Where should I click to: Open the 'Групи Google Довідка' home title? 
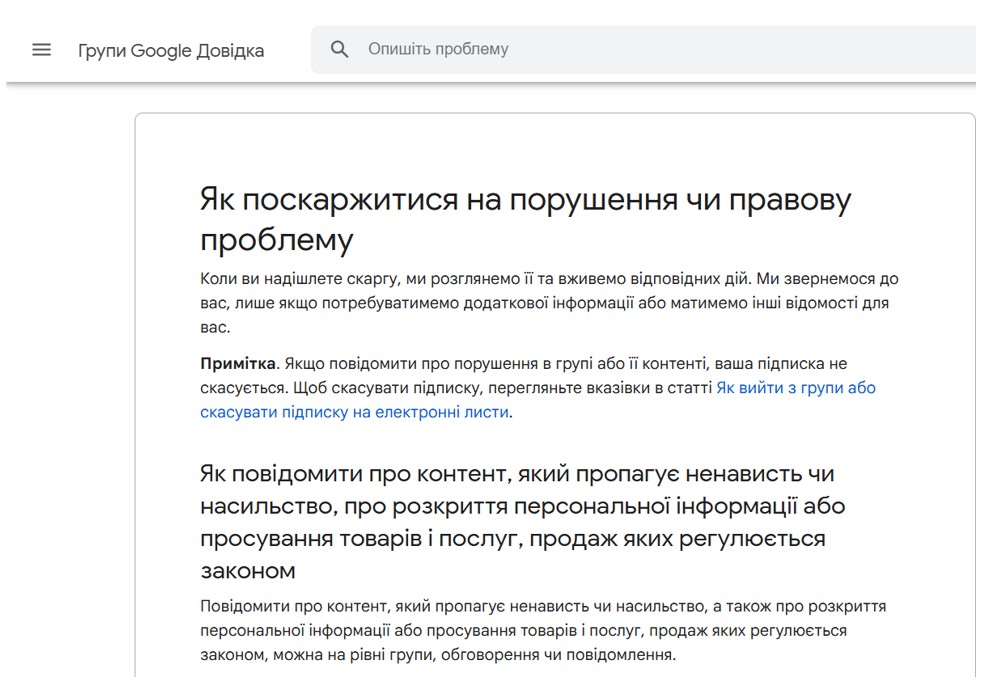click(x=171, y=50)
